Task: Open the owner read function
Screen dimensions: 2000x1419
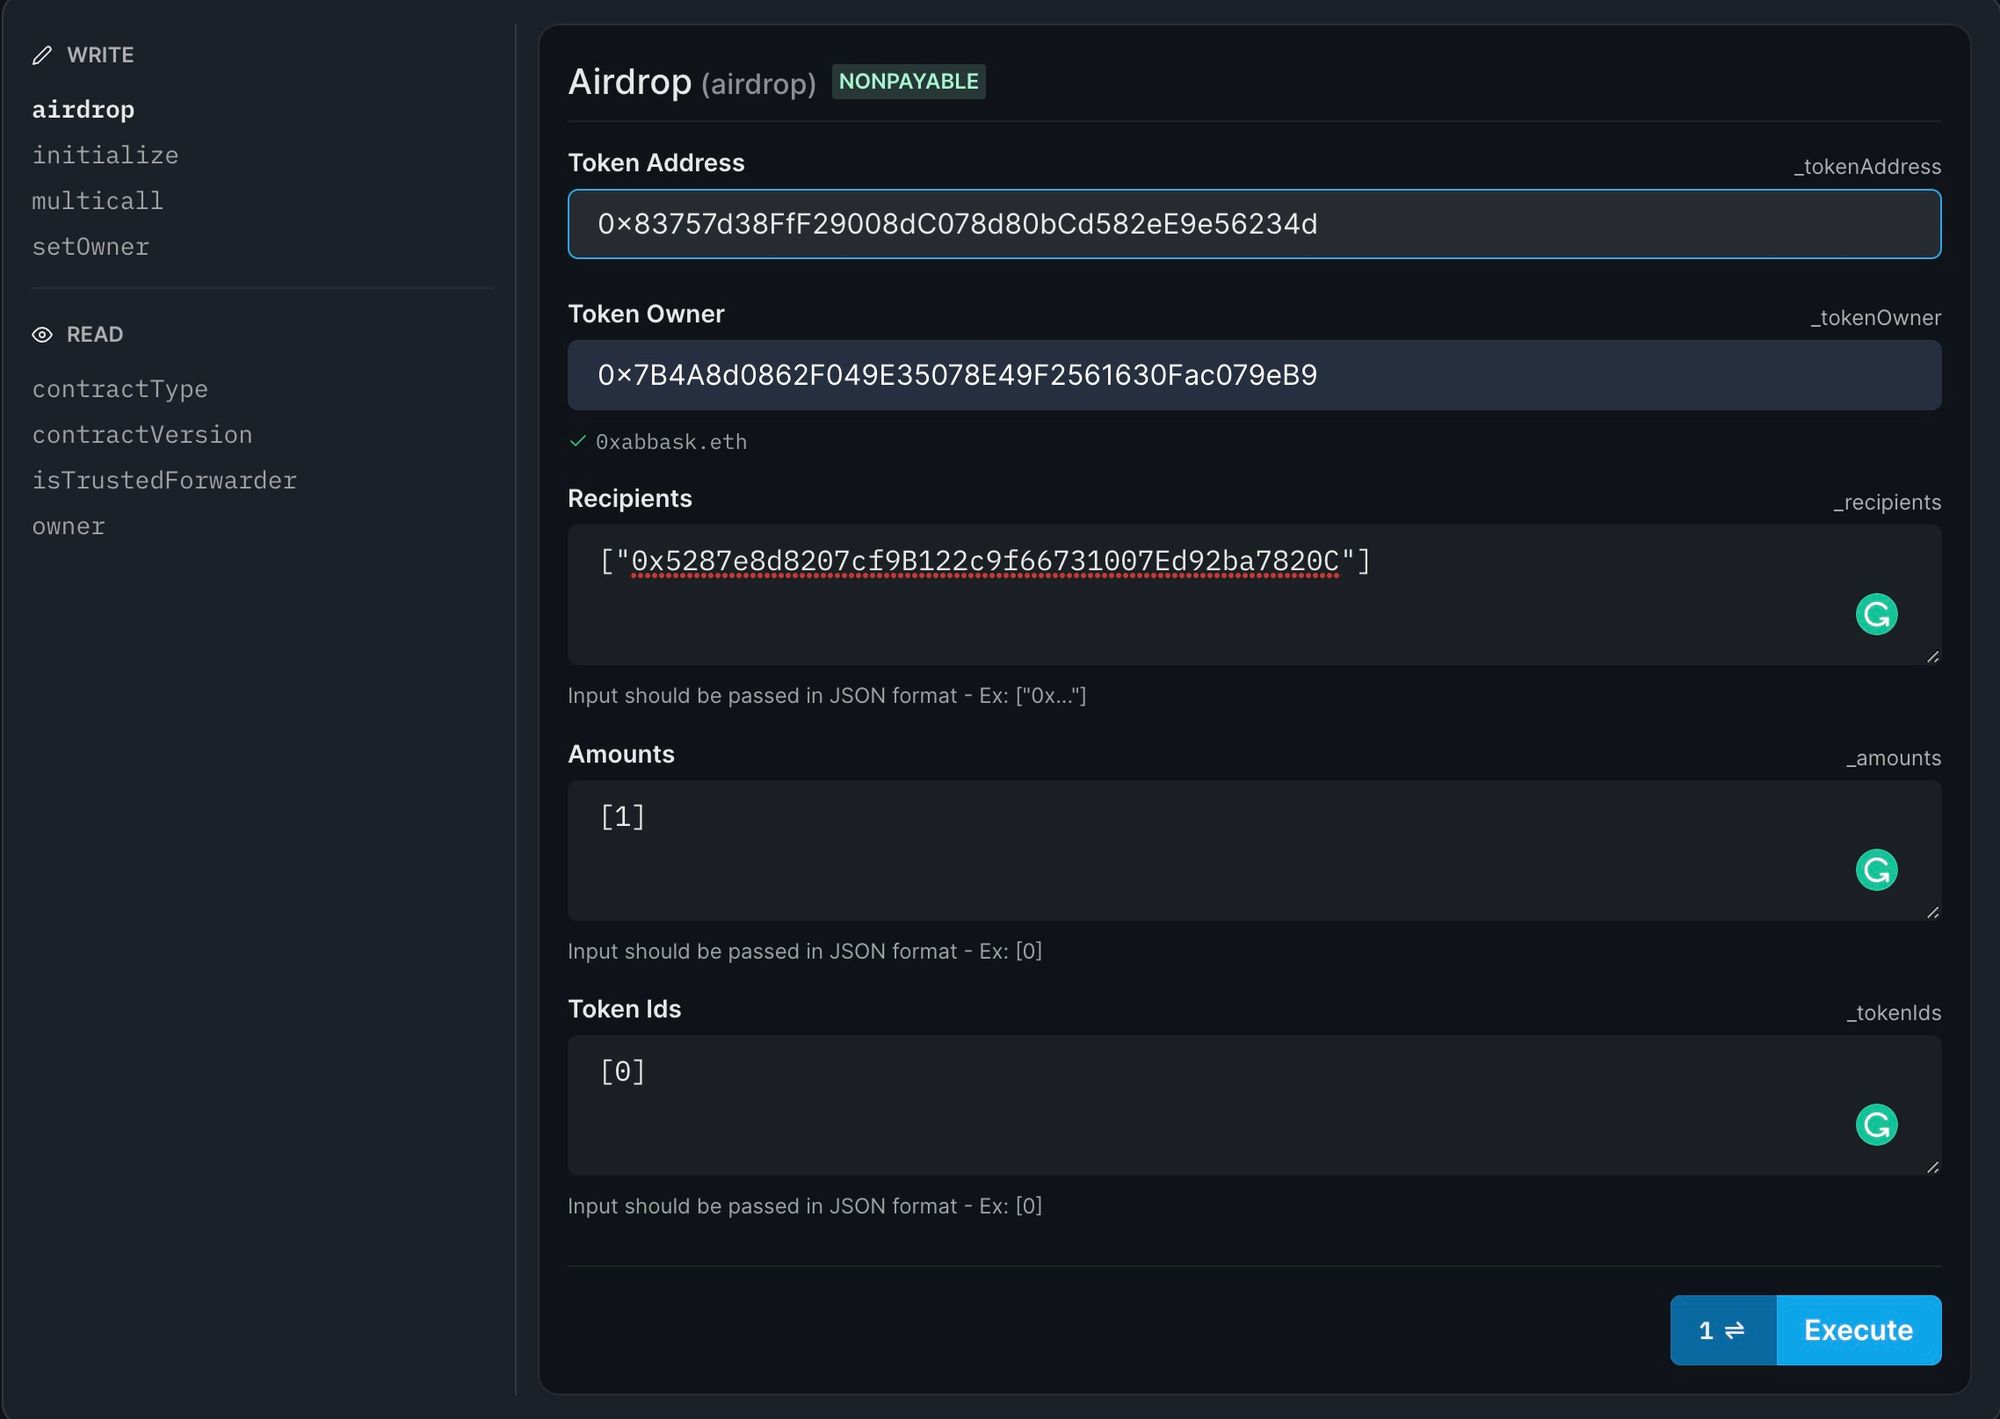Action: coord(67,525)
